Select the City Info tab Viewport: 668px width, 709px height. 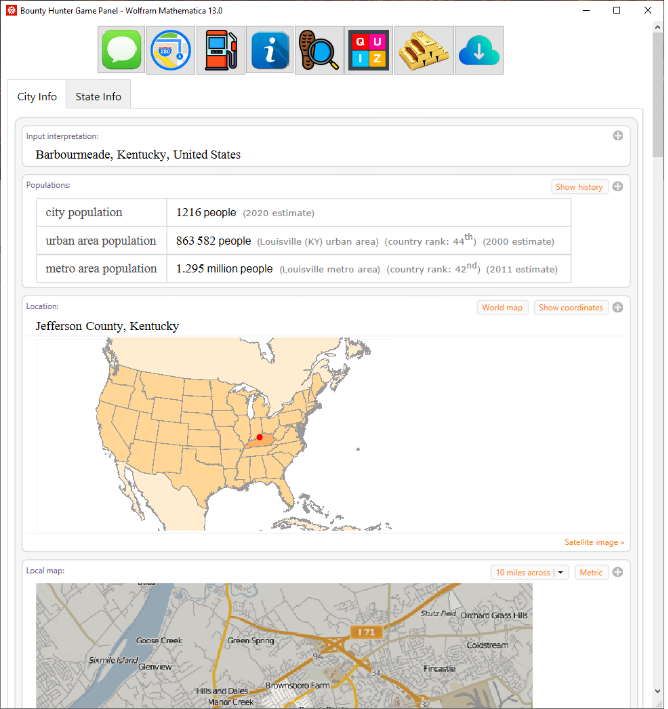click(x=37, y=97)
